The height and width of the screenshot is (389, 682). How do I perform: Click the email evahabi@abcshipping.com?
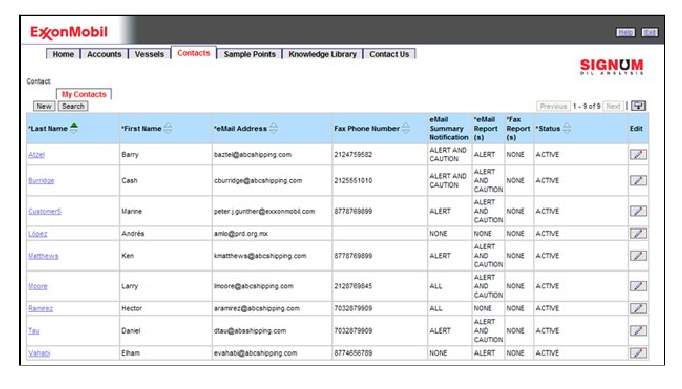pyautogui.click(x=255, y=353)
